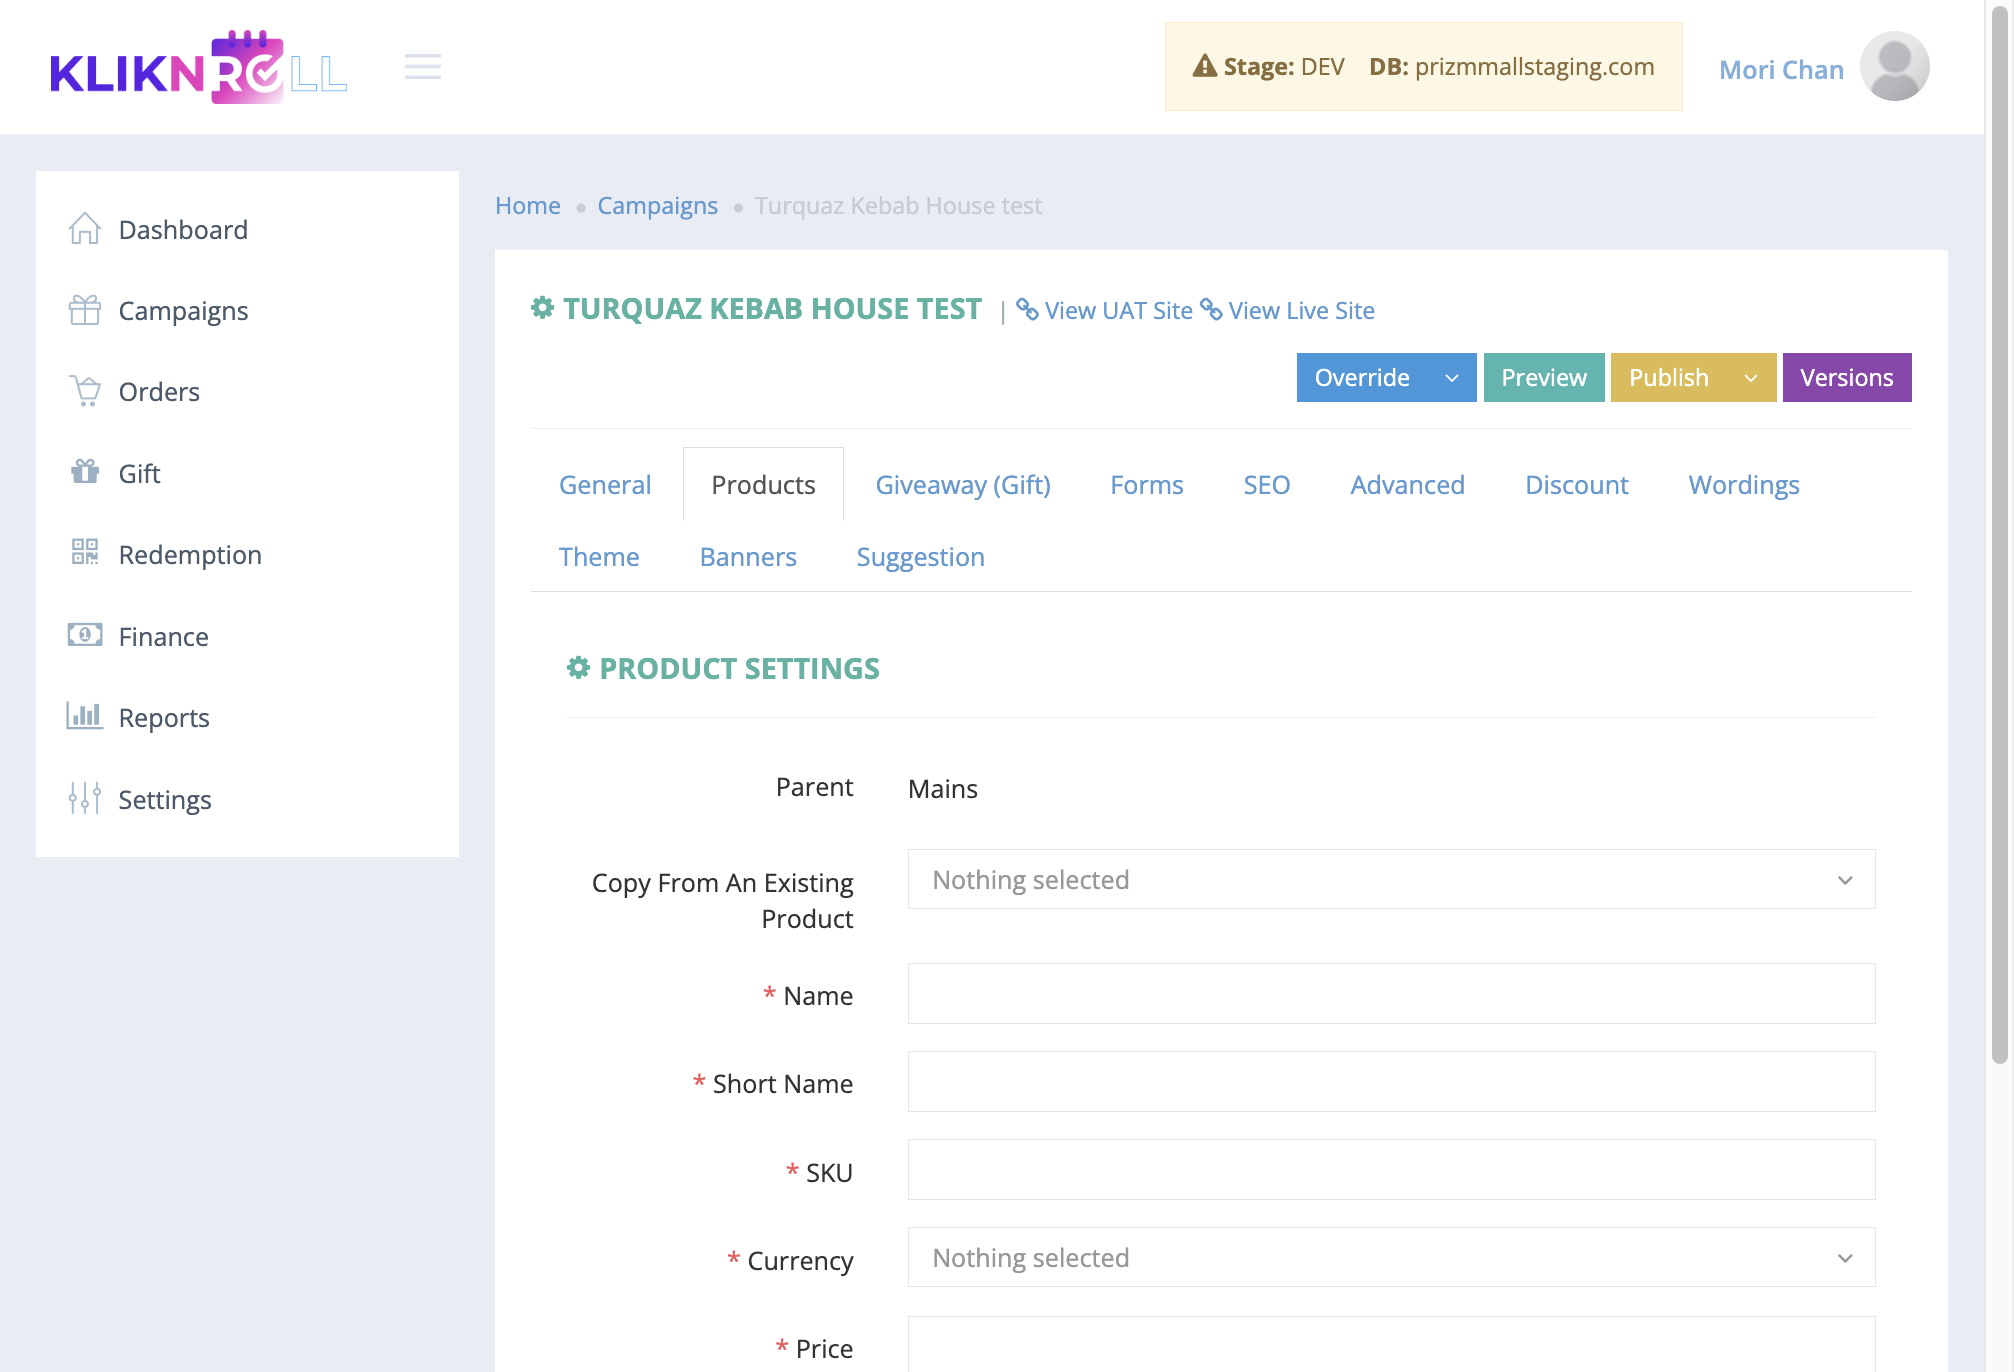Click the Finance banknote icon
This screenshot has width=2014, height=1372.
click(85, 635)
